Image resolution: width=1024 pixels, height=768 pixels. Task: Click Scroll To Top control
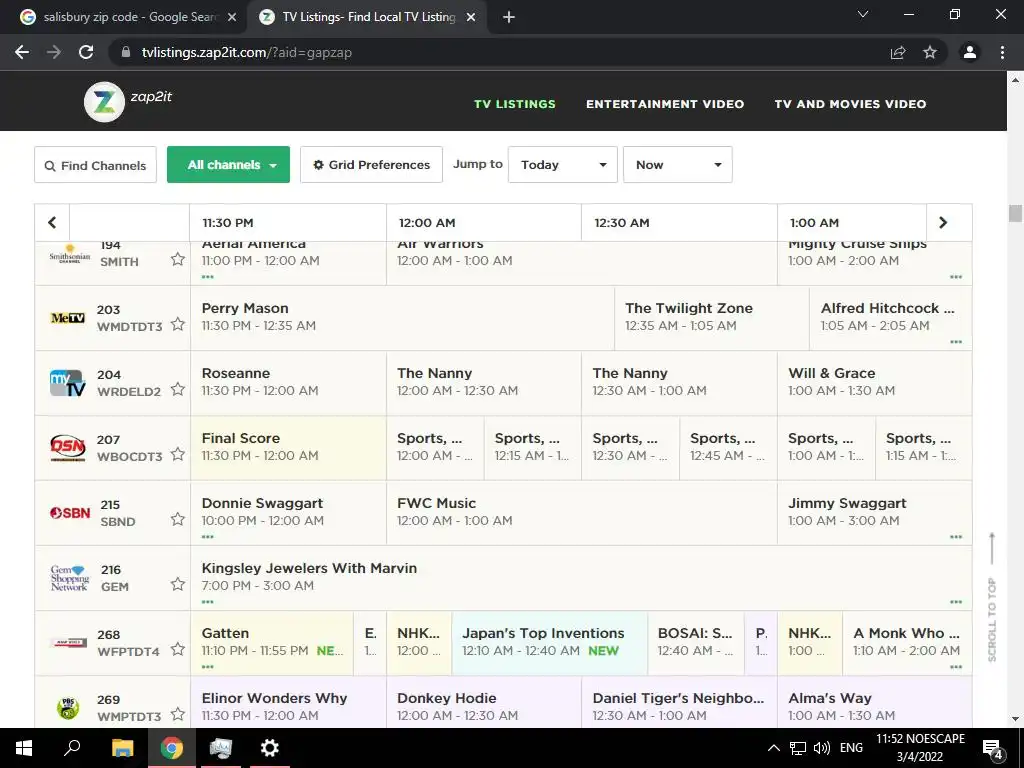coord(992,597)
